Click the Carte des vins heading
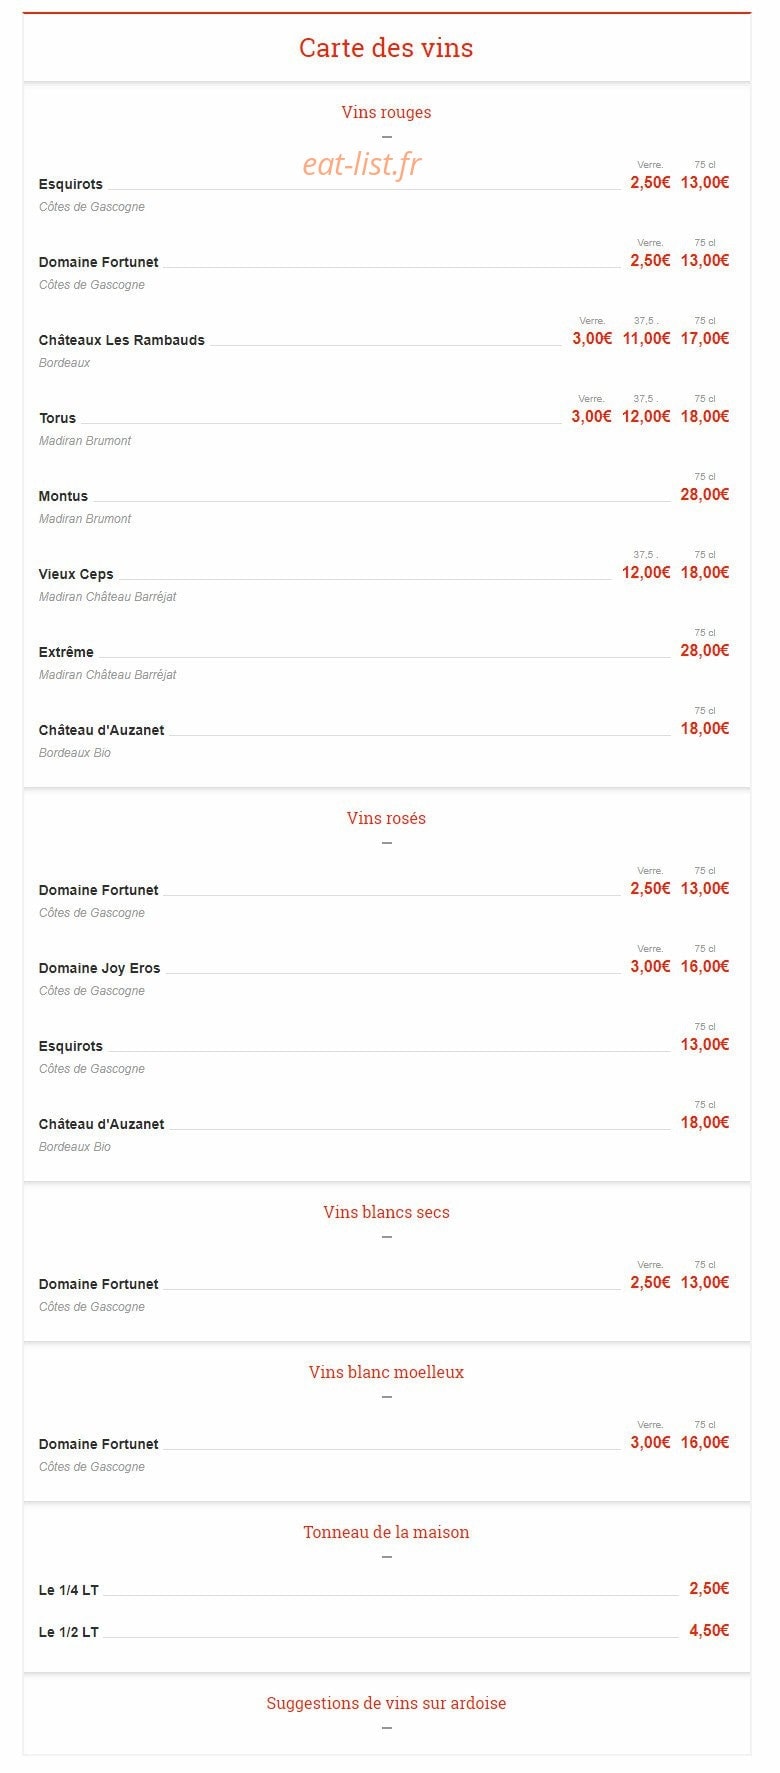The height and width of the screenshot is (1773, 780). (386, 48)
